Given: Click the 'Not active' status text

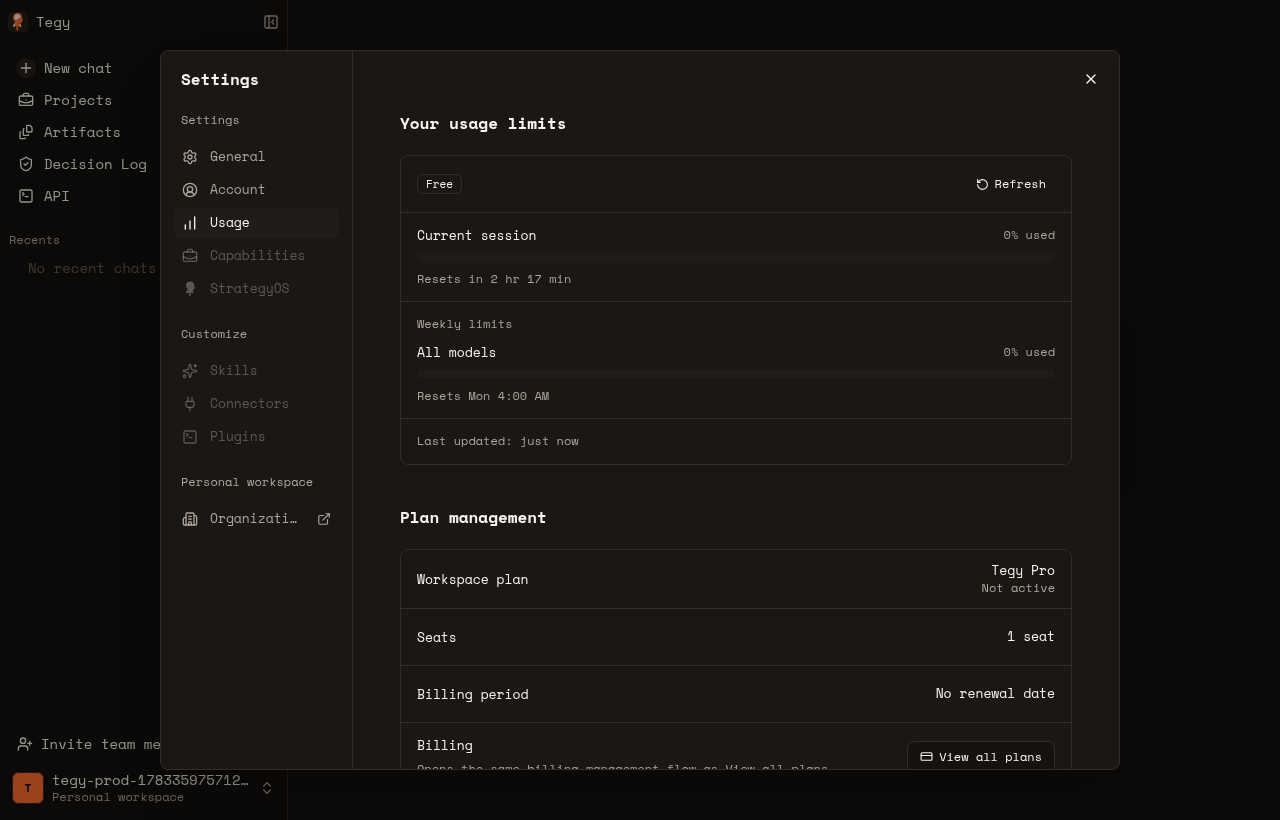Looking at the screenshot, I should pos(1018,588).
